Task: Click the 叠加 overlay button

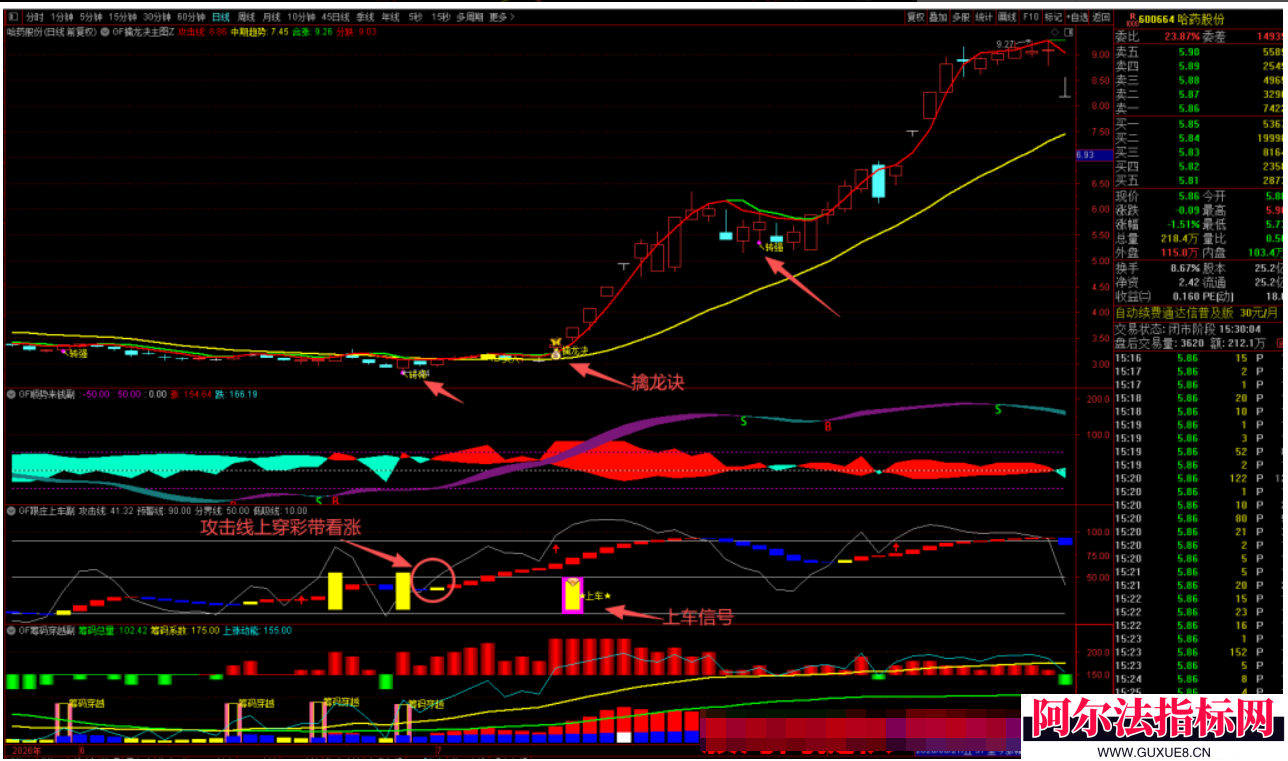Action: [x=938, y=17]
